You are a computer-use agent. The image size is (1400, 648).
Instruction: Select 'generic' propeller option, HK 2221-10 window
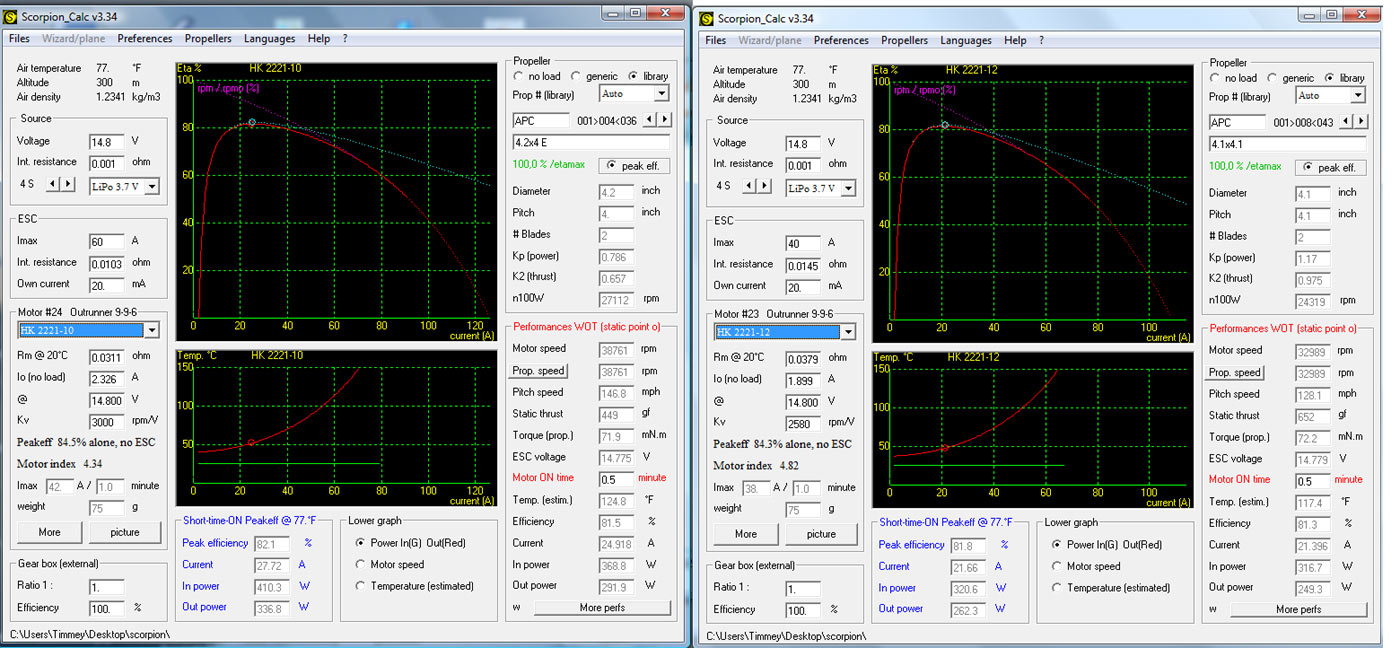pyautogui.click(x=577, y=76)
